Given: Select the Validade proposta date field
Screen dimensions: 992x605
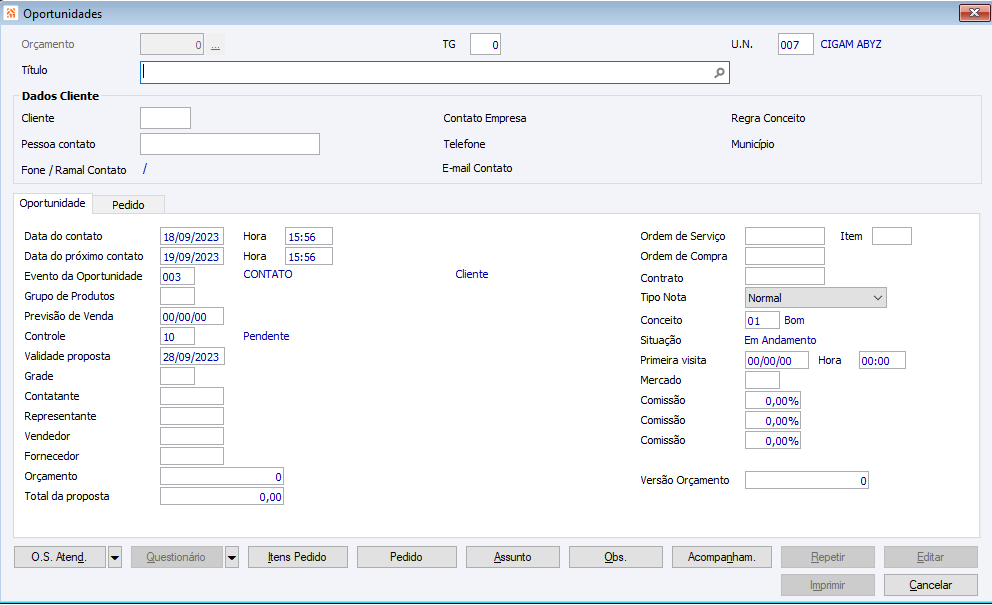Looking at the screenshot, I should pyautogui.click(x=192, y=357).
